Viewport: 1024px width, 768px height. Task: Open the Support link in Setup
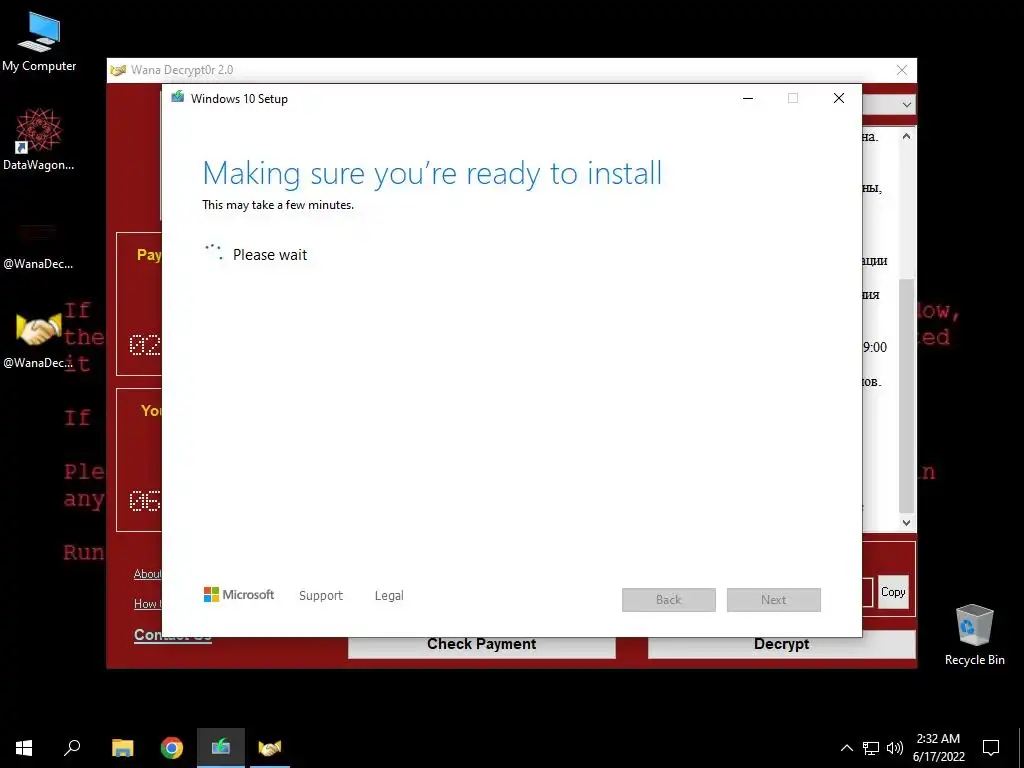[x=321, y=596]
